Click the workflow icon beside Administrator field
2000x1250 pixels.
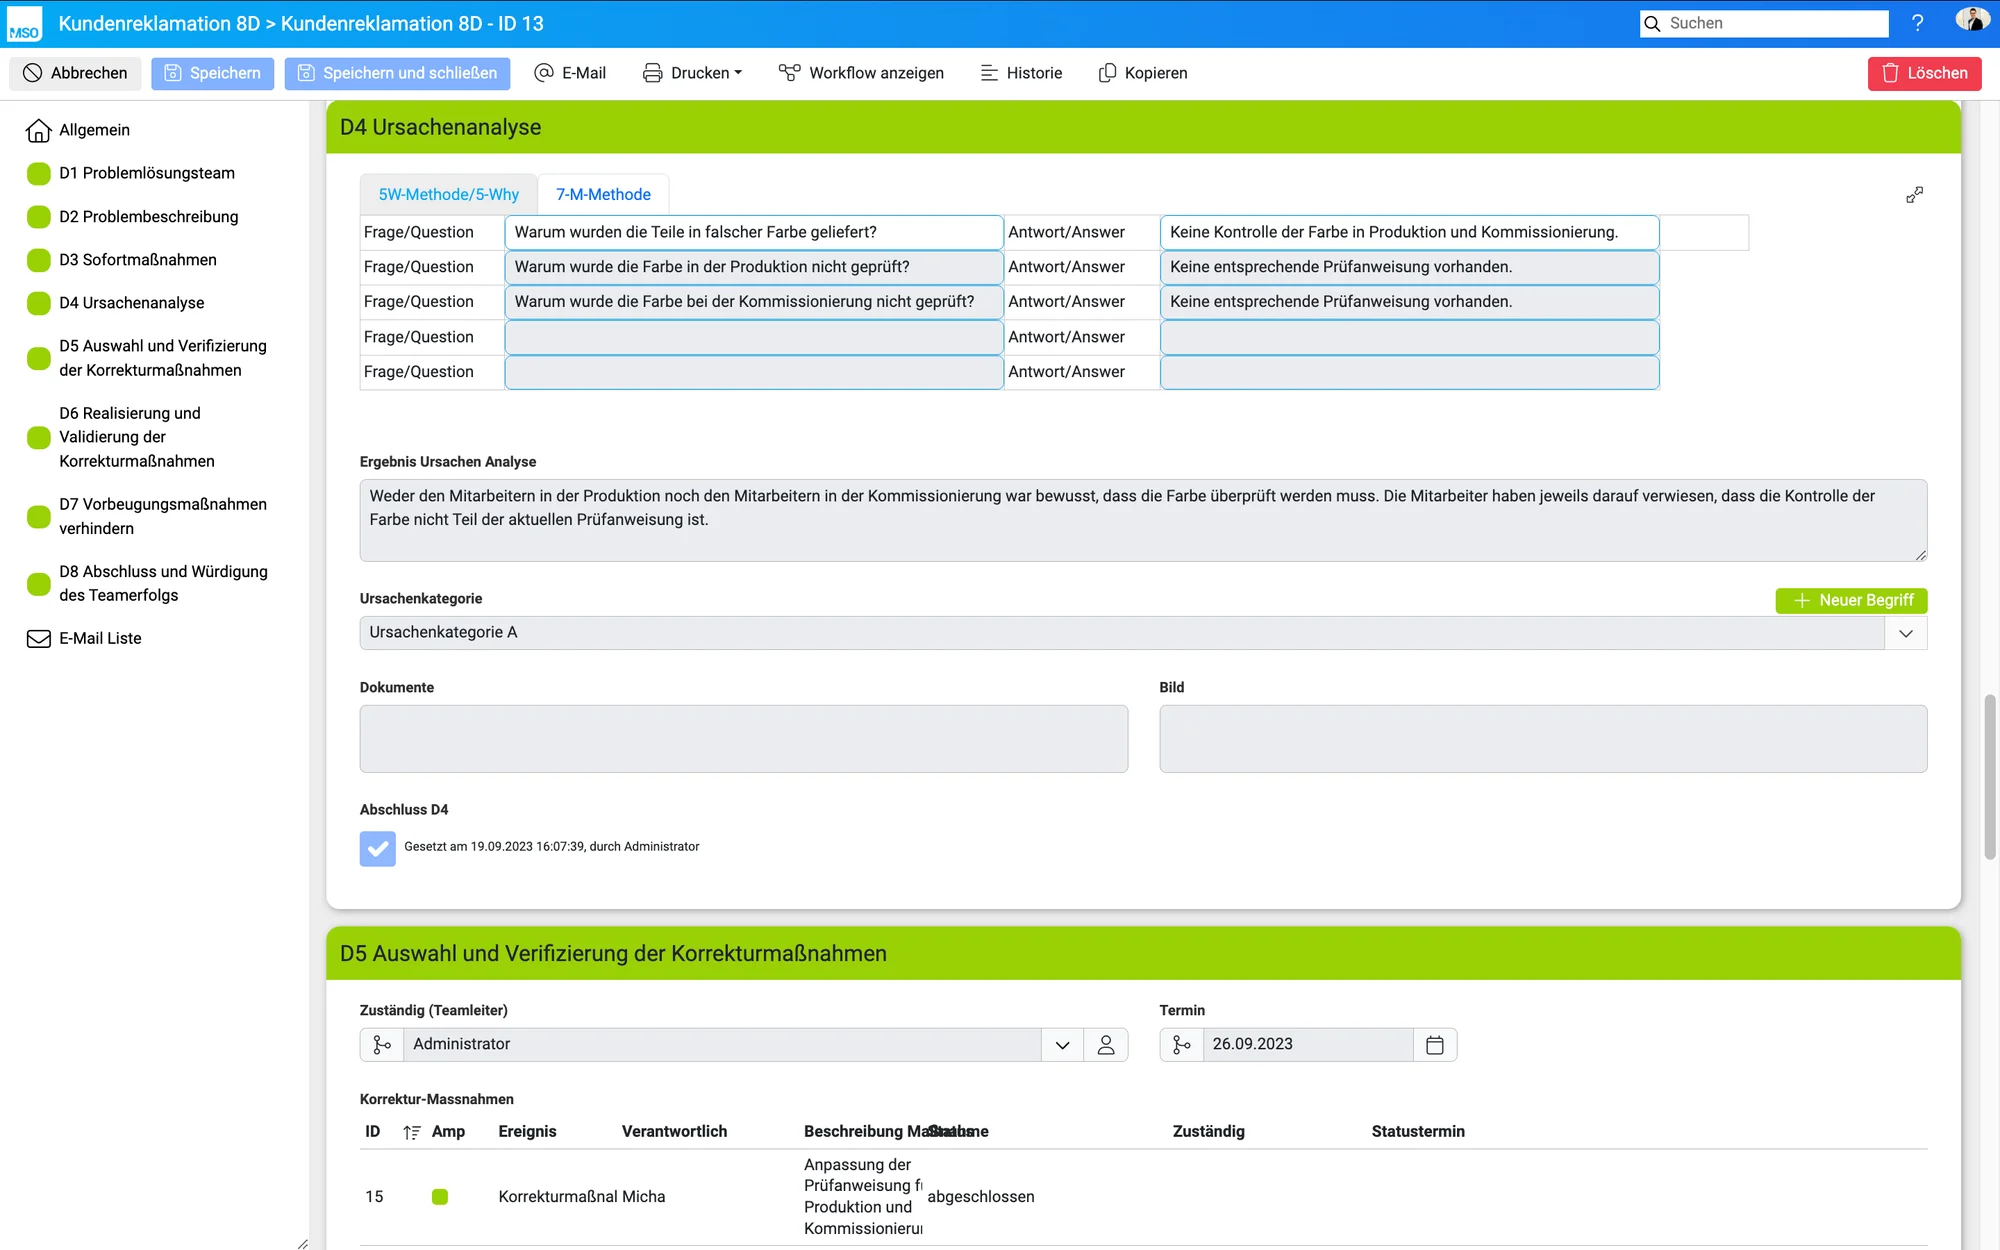[x=382, y=1045]
